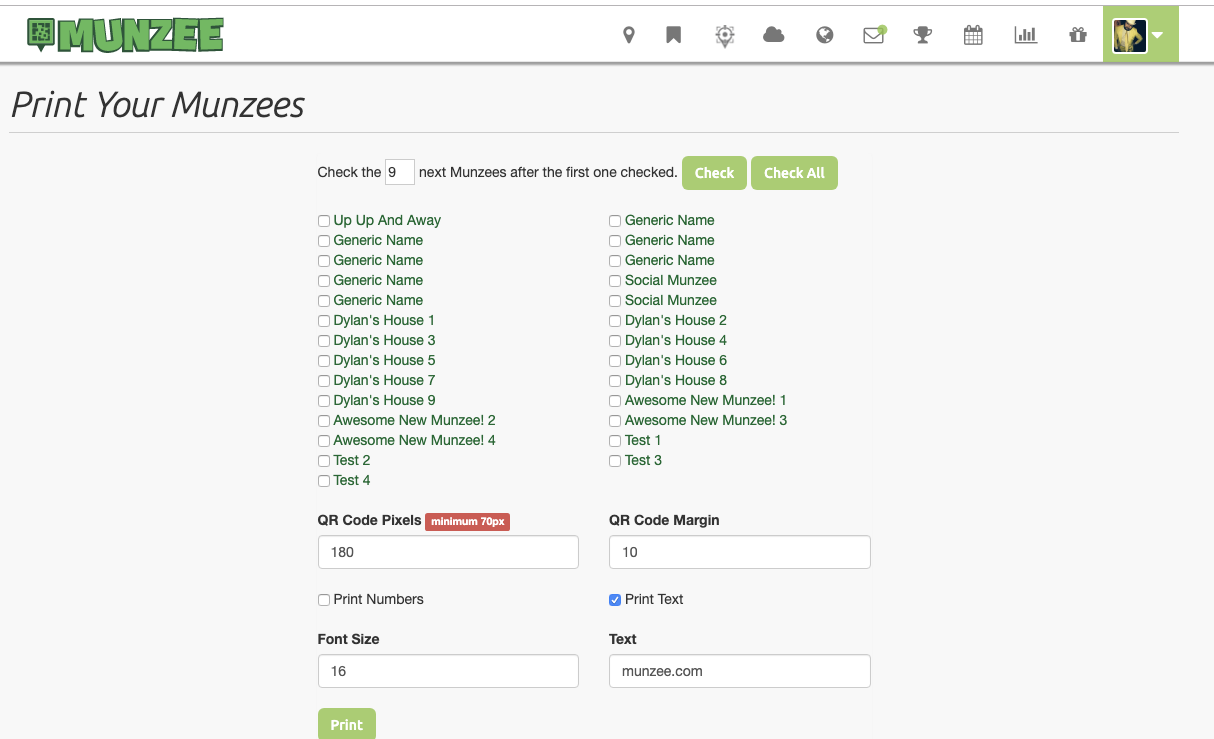Click the green Print button
The height and width of the screenshot is (739, 1214).
coord(347,724)
